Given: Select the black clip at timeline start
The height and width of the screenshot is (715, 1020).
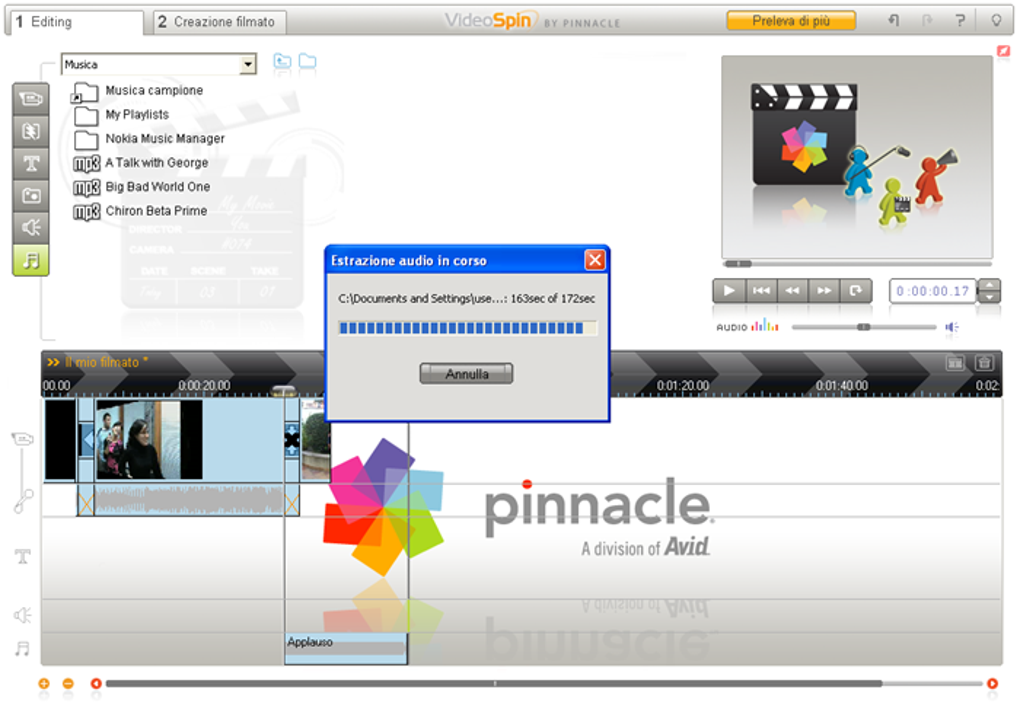Looking at the screenshot, I should click(x=60, y=440).
